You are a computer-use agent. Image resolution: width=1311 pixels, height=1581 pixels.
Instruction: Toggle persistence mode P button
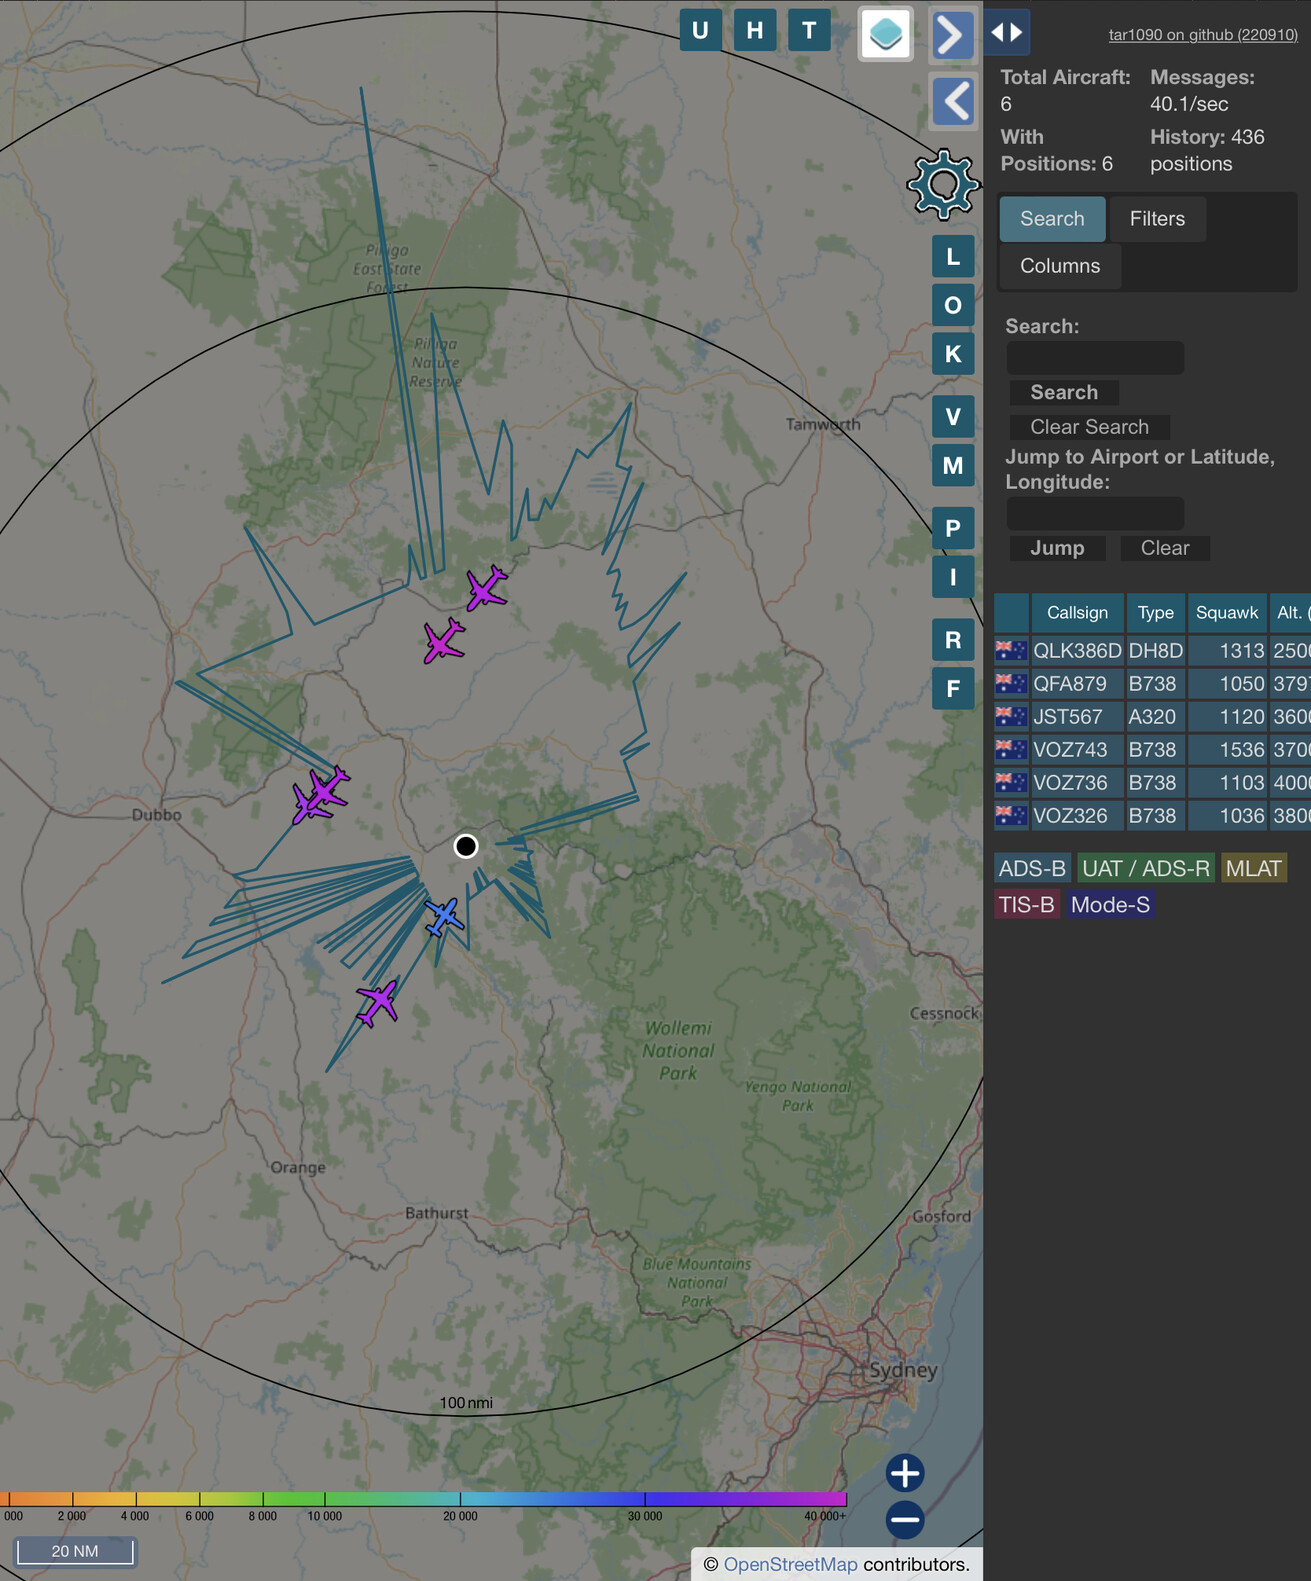click(x=952, y=528)
